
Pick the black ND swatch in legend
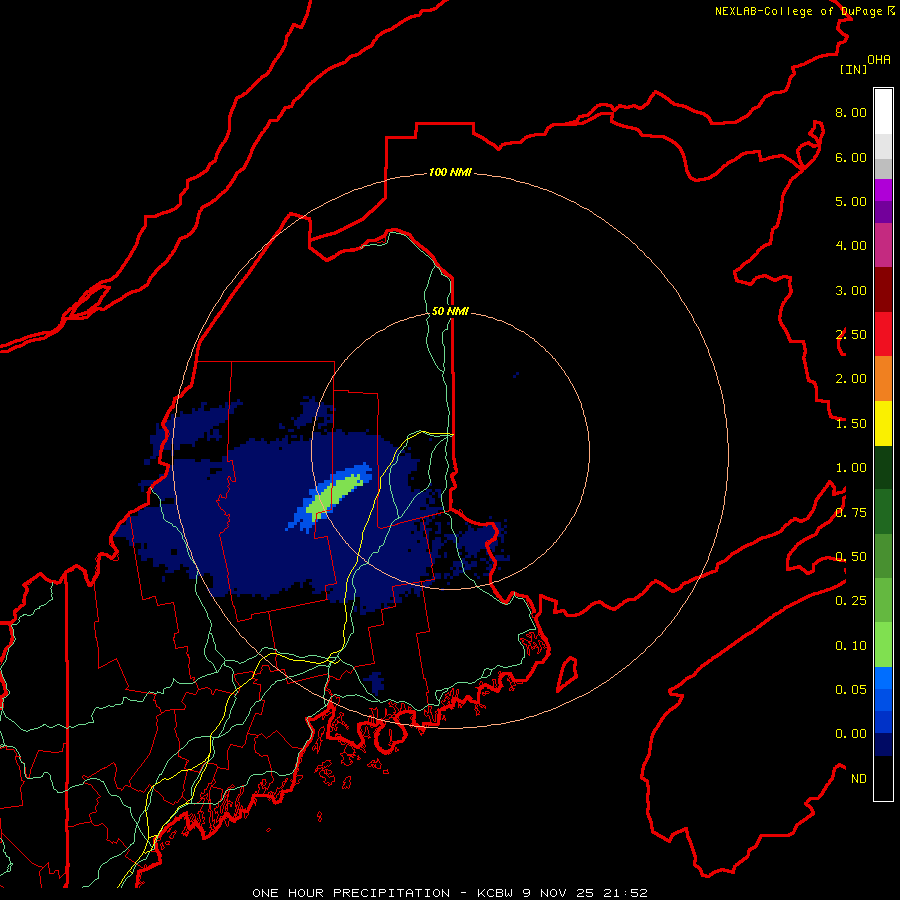pos(883,778)
